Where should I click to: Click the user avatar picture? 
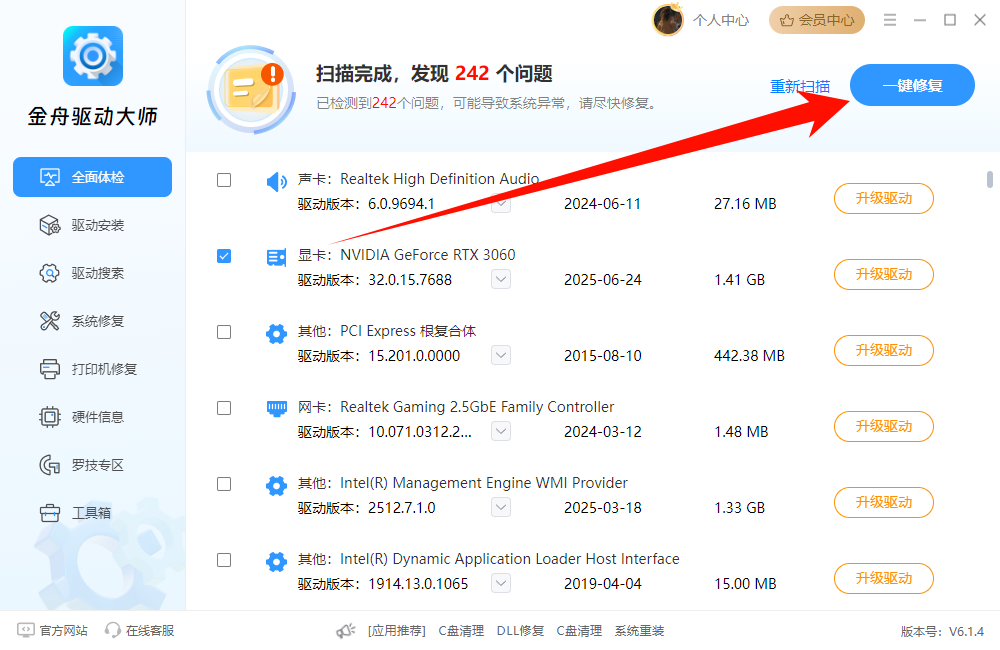click(668, 20)
